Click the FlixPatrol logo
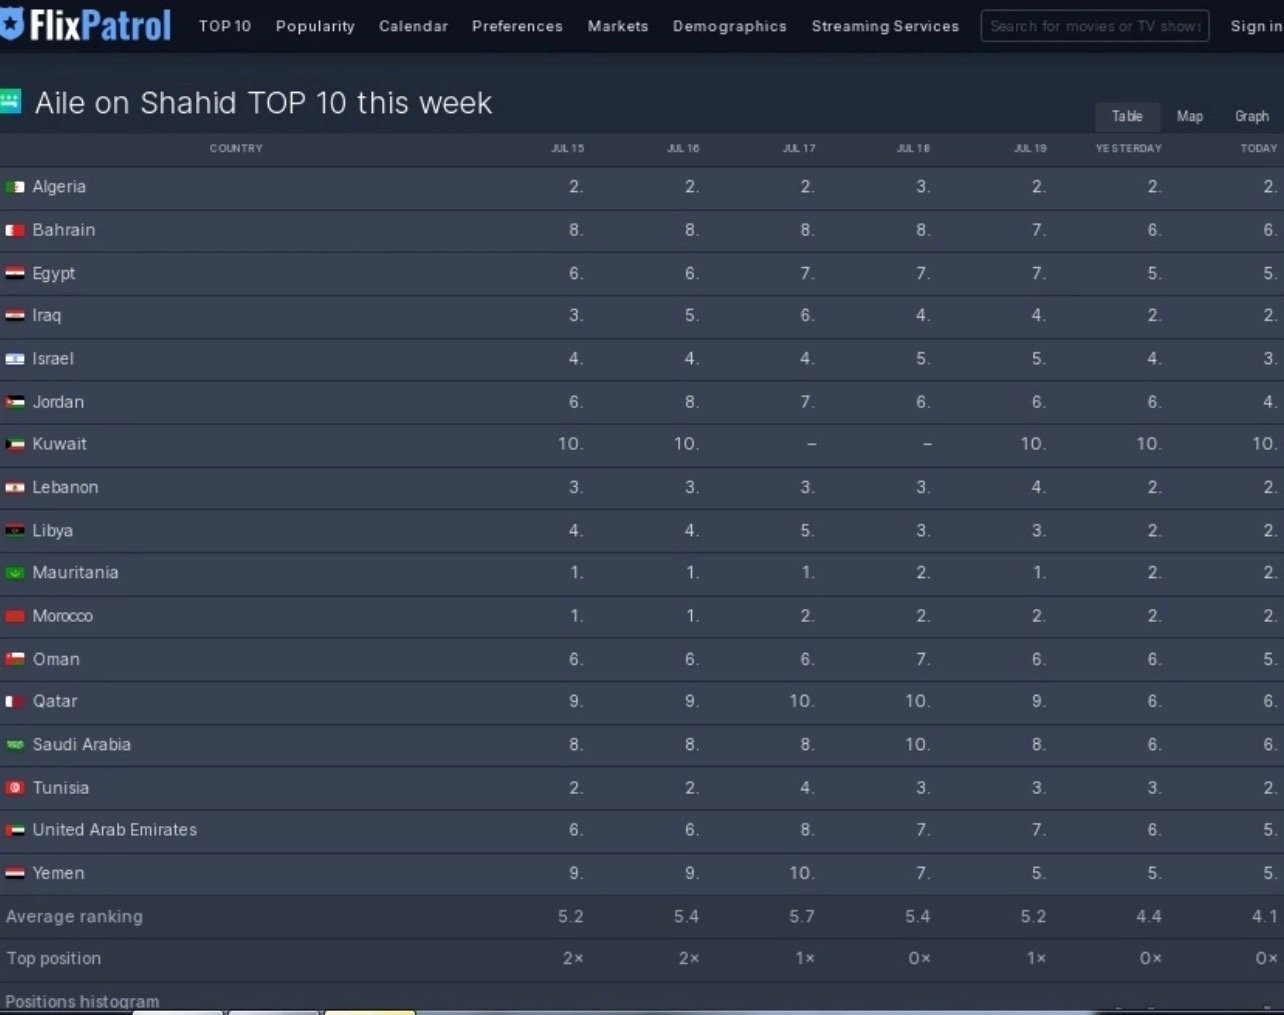 pyautogui.click(x=86, y=25)
